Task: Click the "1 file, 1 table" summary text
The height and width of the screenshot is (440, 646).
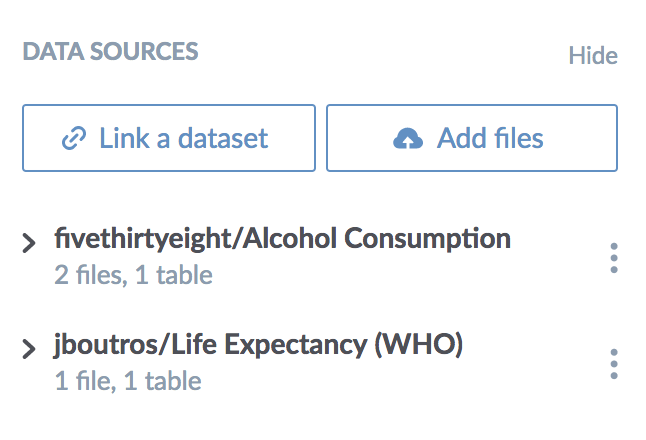Action: (127, 380)
